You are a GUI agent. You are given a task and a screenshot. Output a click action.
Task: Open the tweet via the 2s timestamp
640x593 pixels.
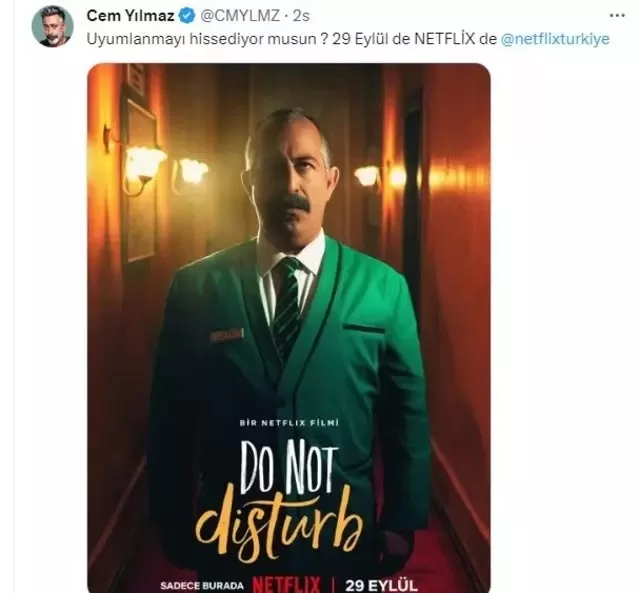pos(301,16)
